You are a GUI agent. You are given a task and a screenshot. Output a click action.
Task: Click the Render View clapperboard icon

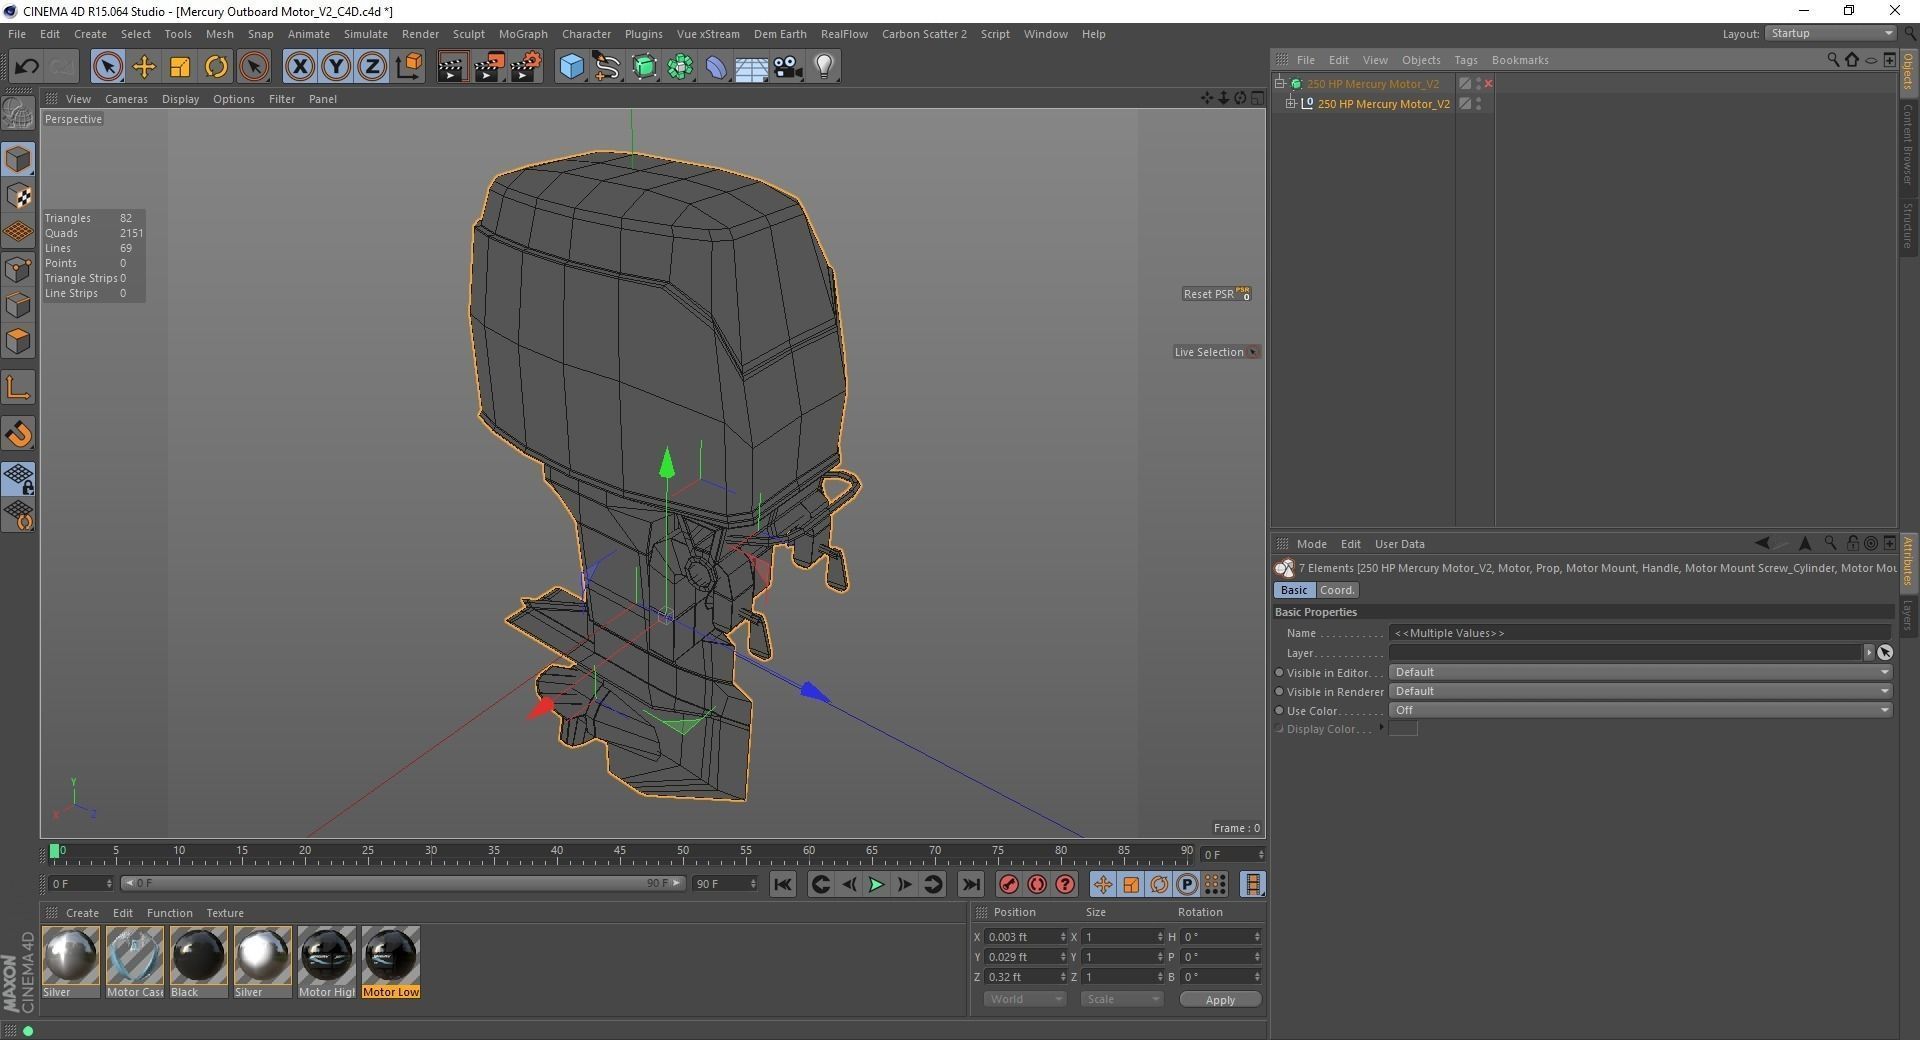[452, 67]
